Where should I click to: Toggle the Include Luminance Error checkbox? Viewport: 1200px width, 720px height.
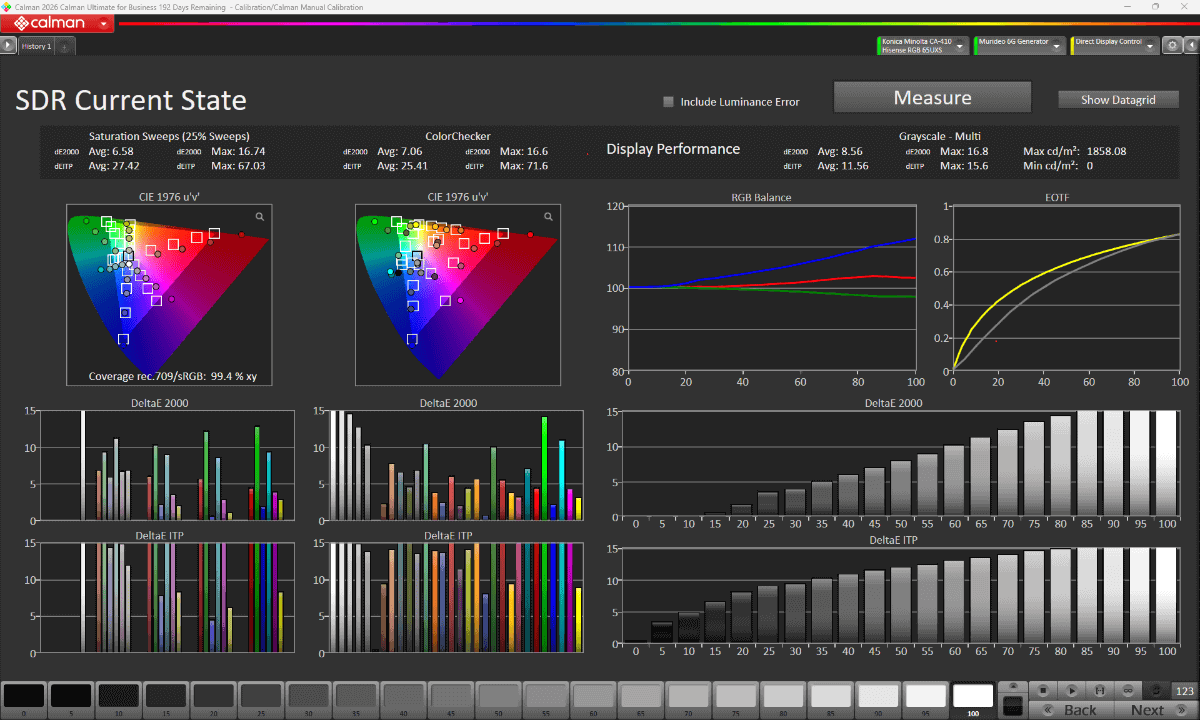[669, 102]
